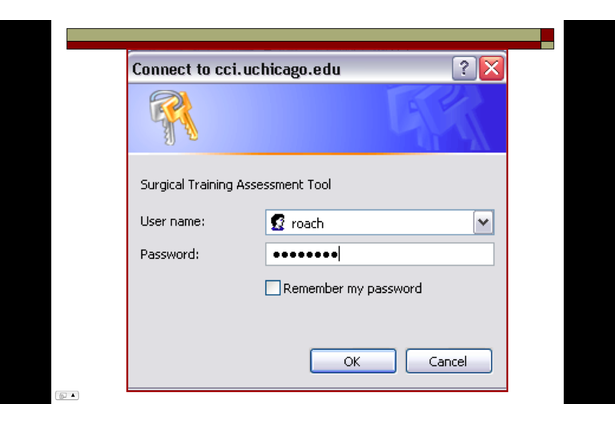Expand the User name dropdown arrow
The width and height of the screenshot is (615, 424).
(483, 222)
